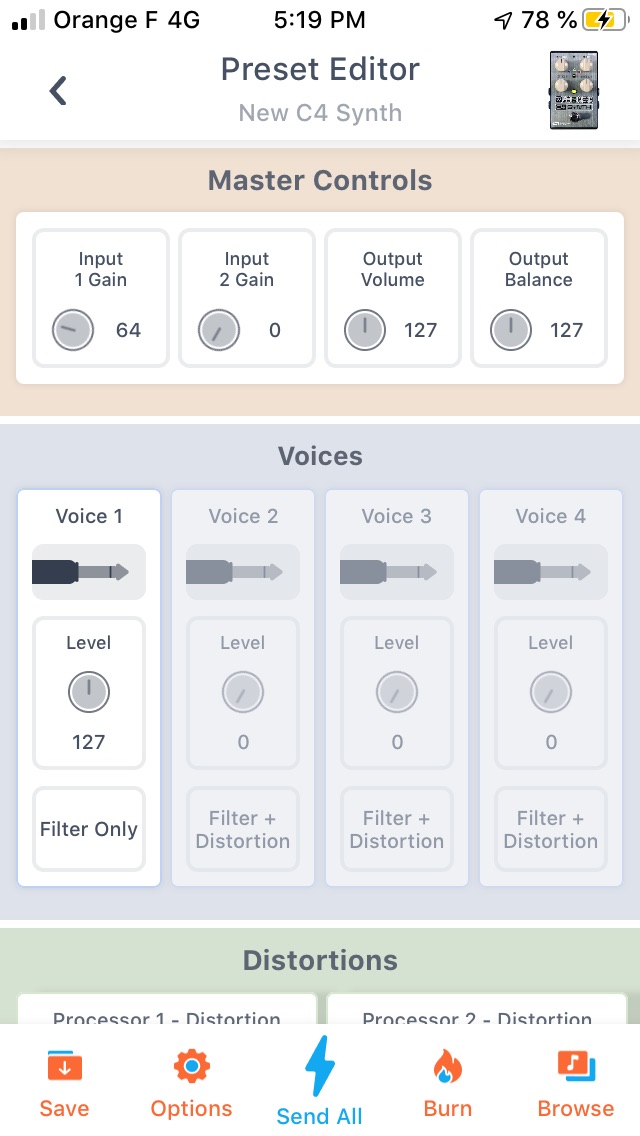The width and height of the screenshot is (640, 1136).
Task: Open the Options gear
Action: click(x=191, y=1080)
